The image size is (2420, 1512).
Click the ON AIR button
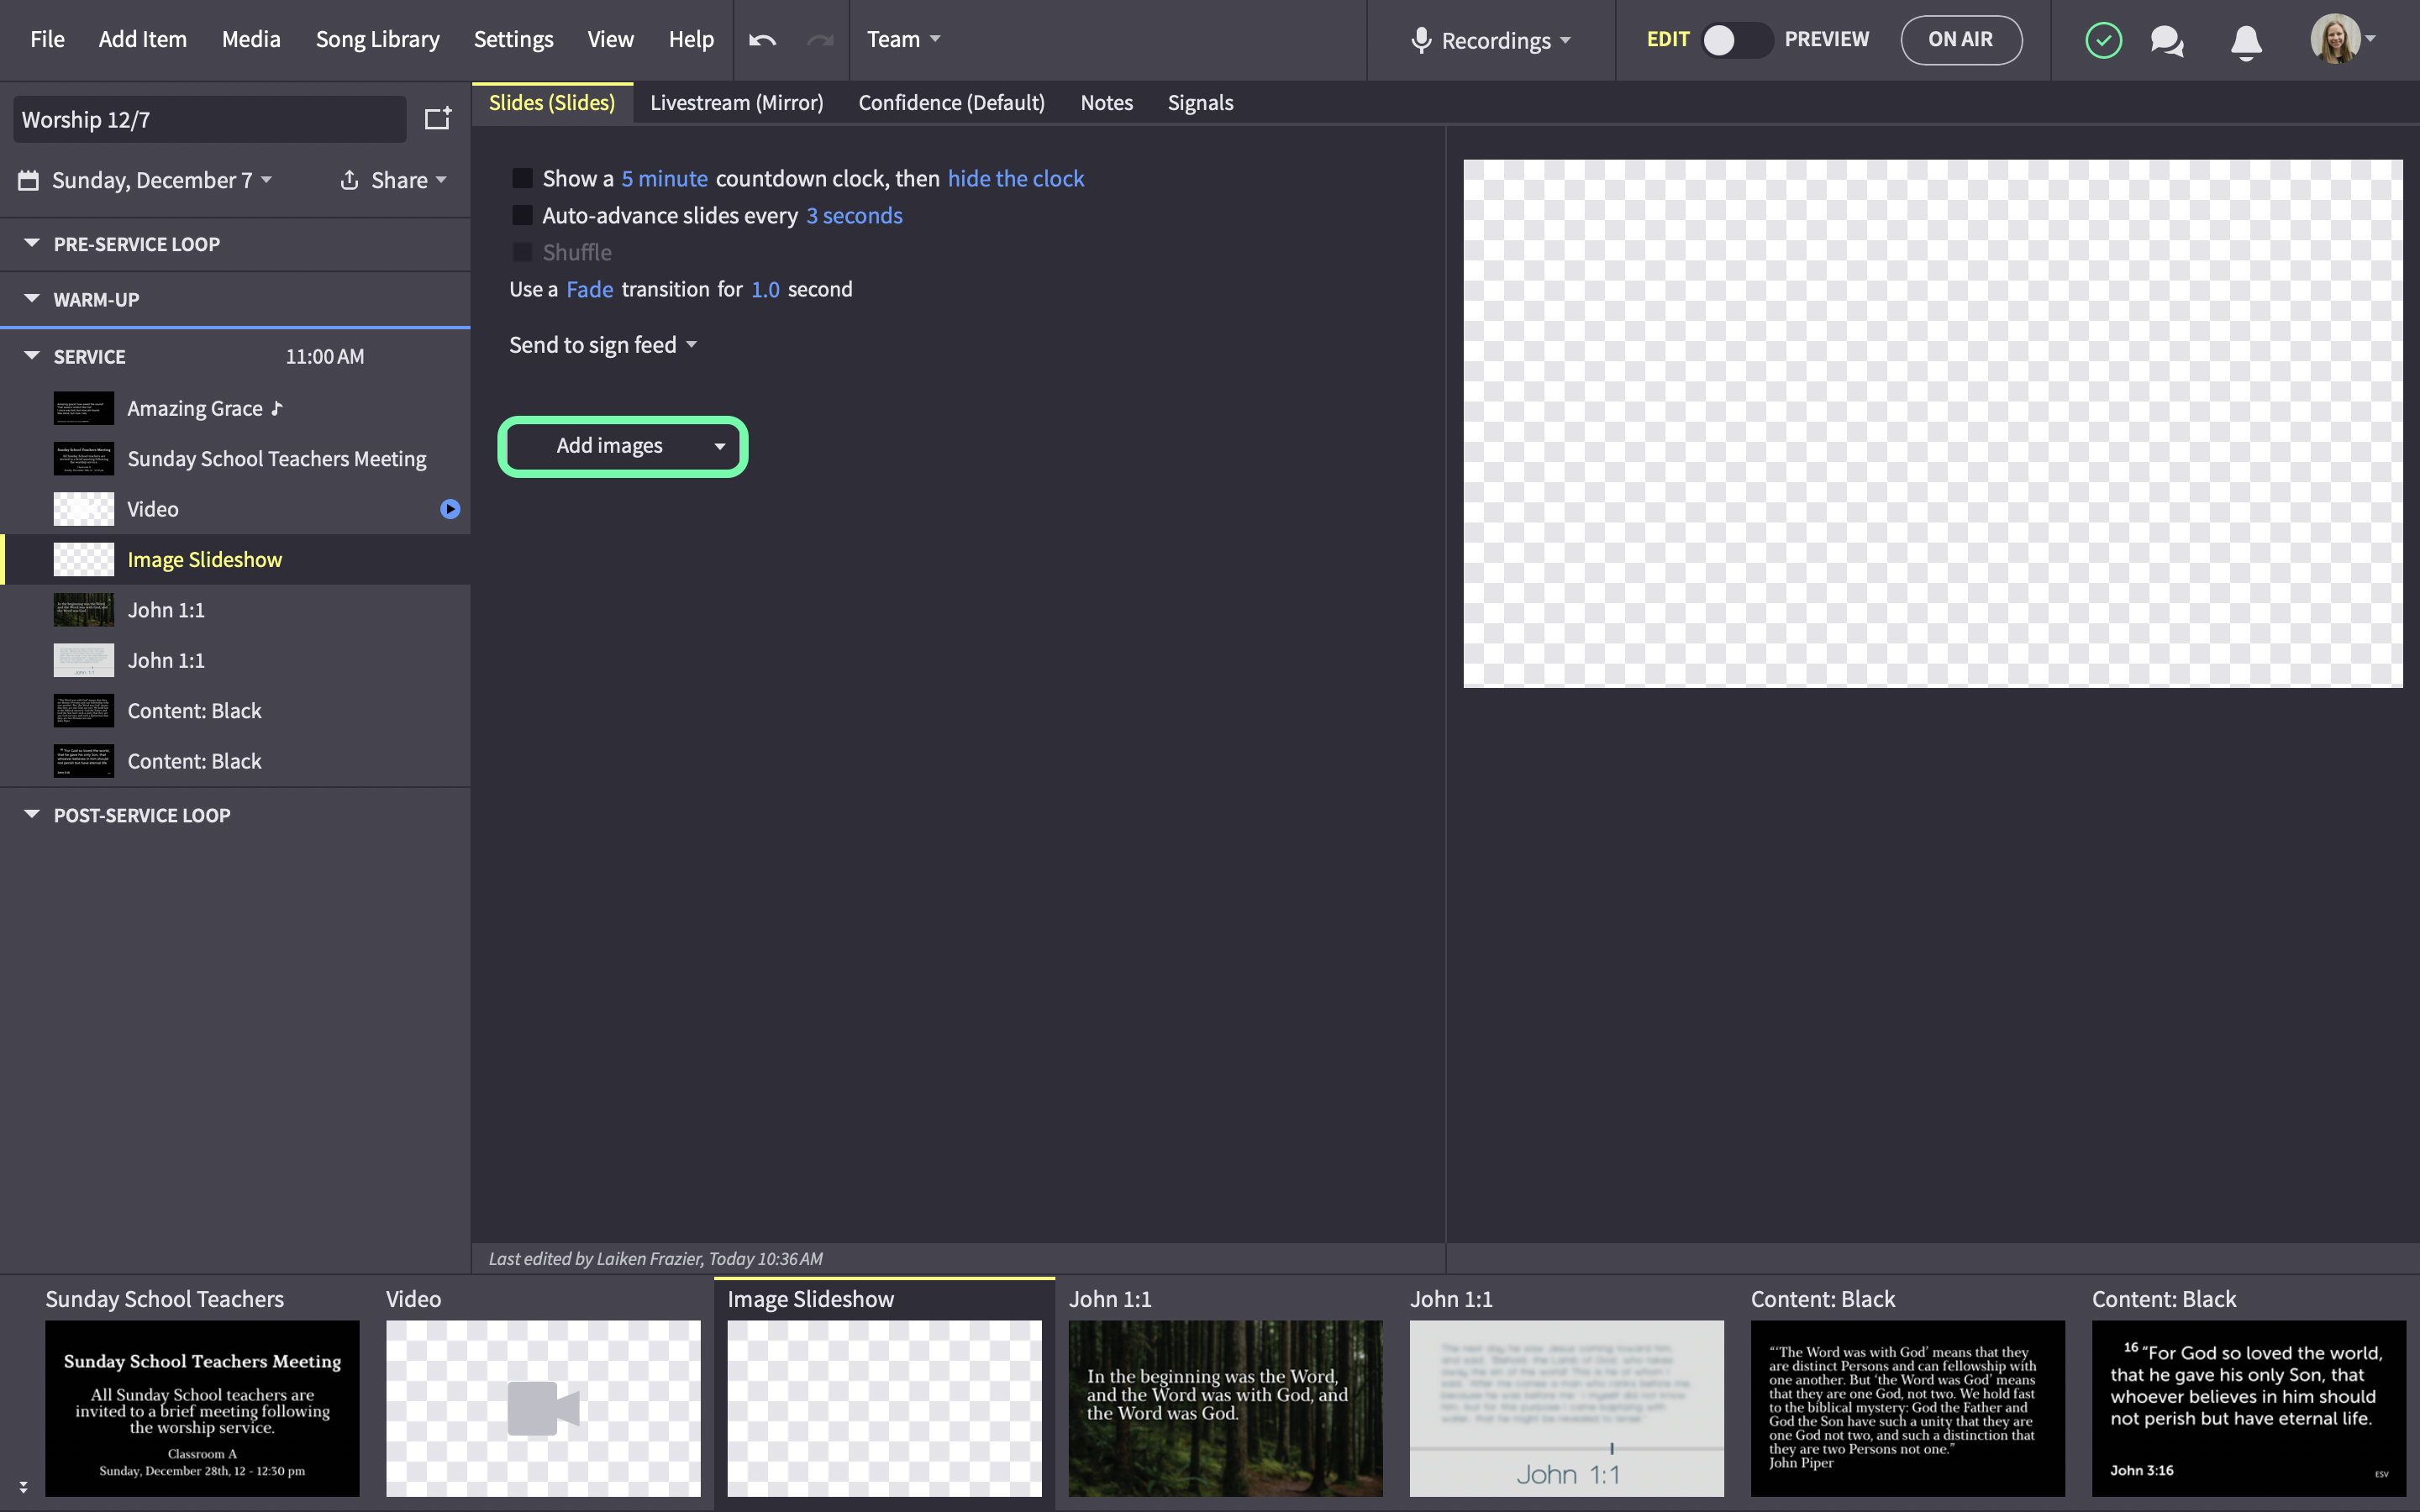[x=1960, y=40]
